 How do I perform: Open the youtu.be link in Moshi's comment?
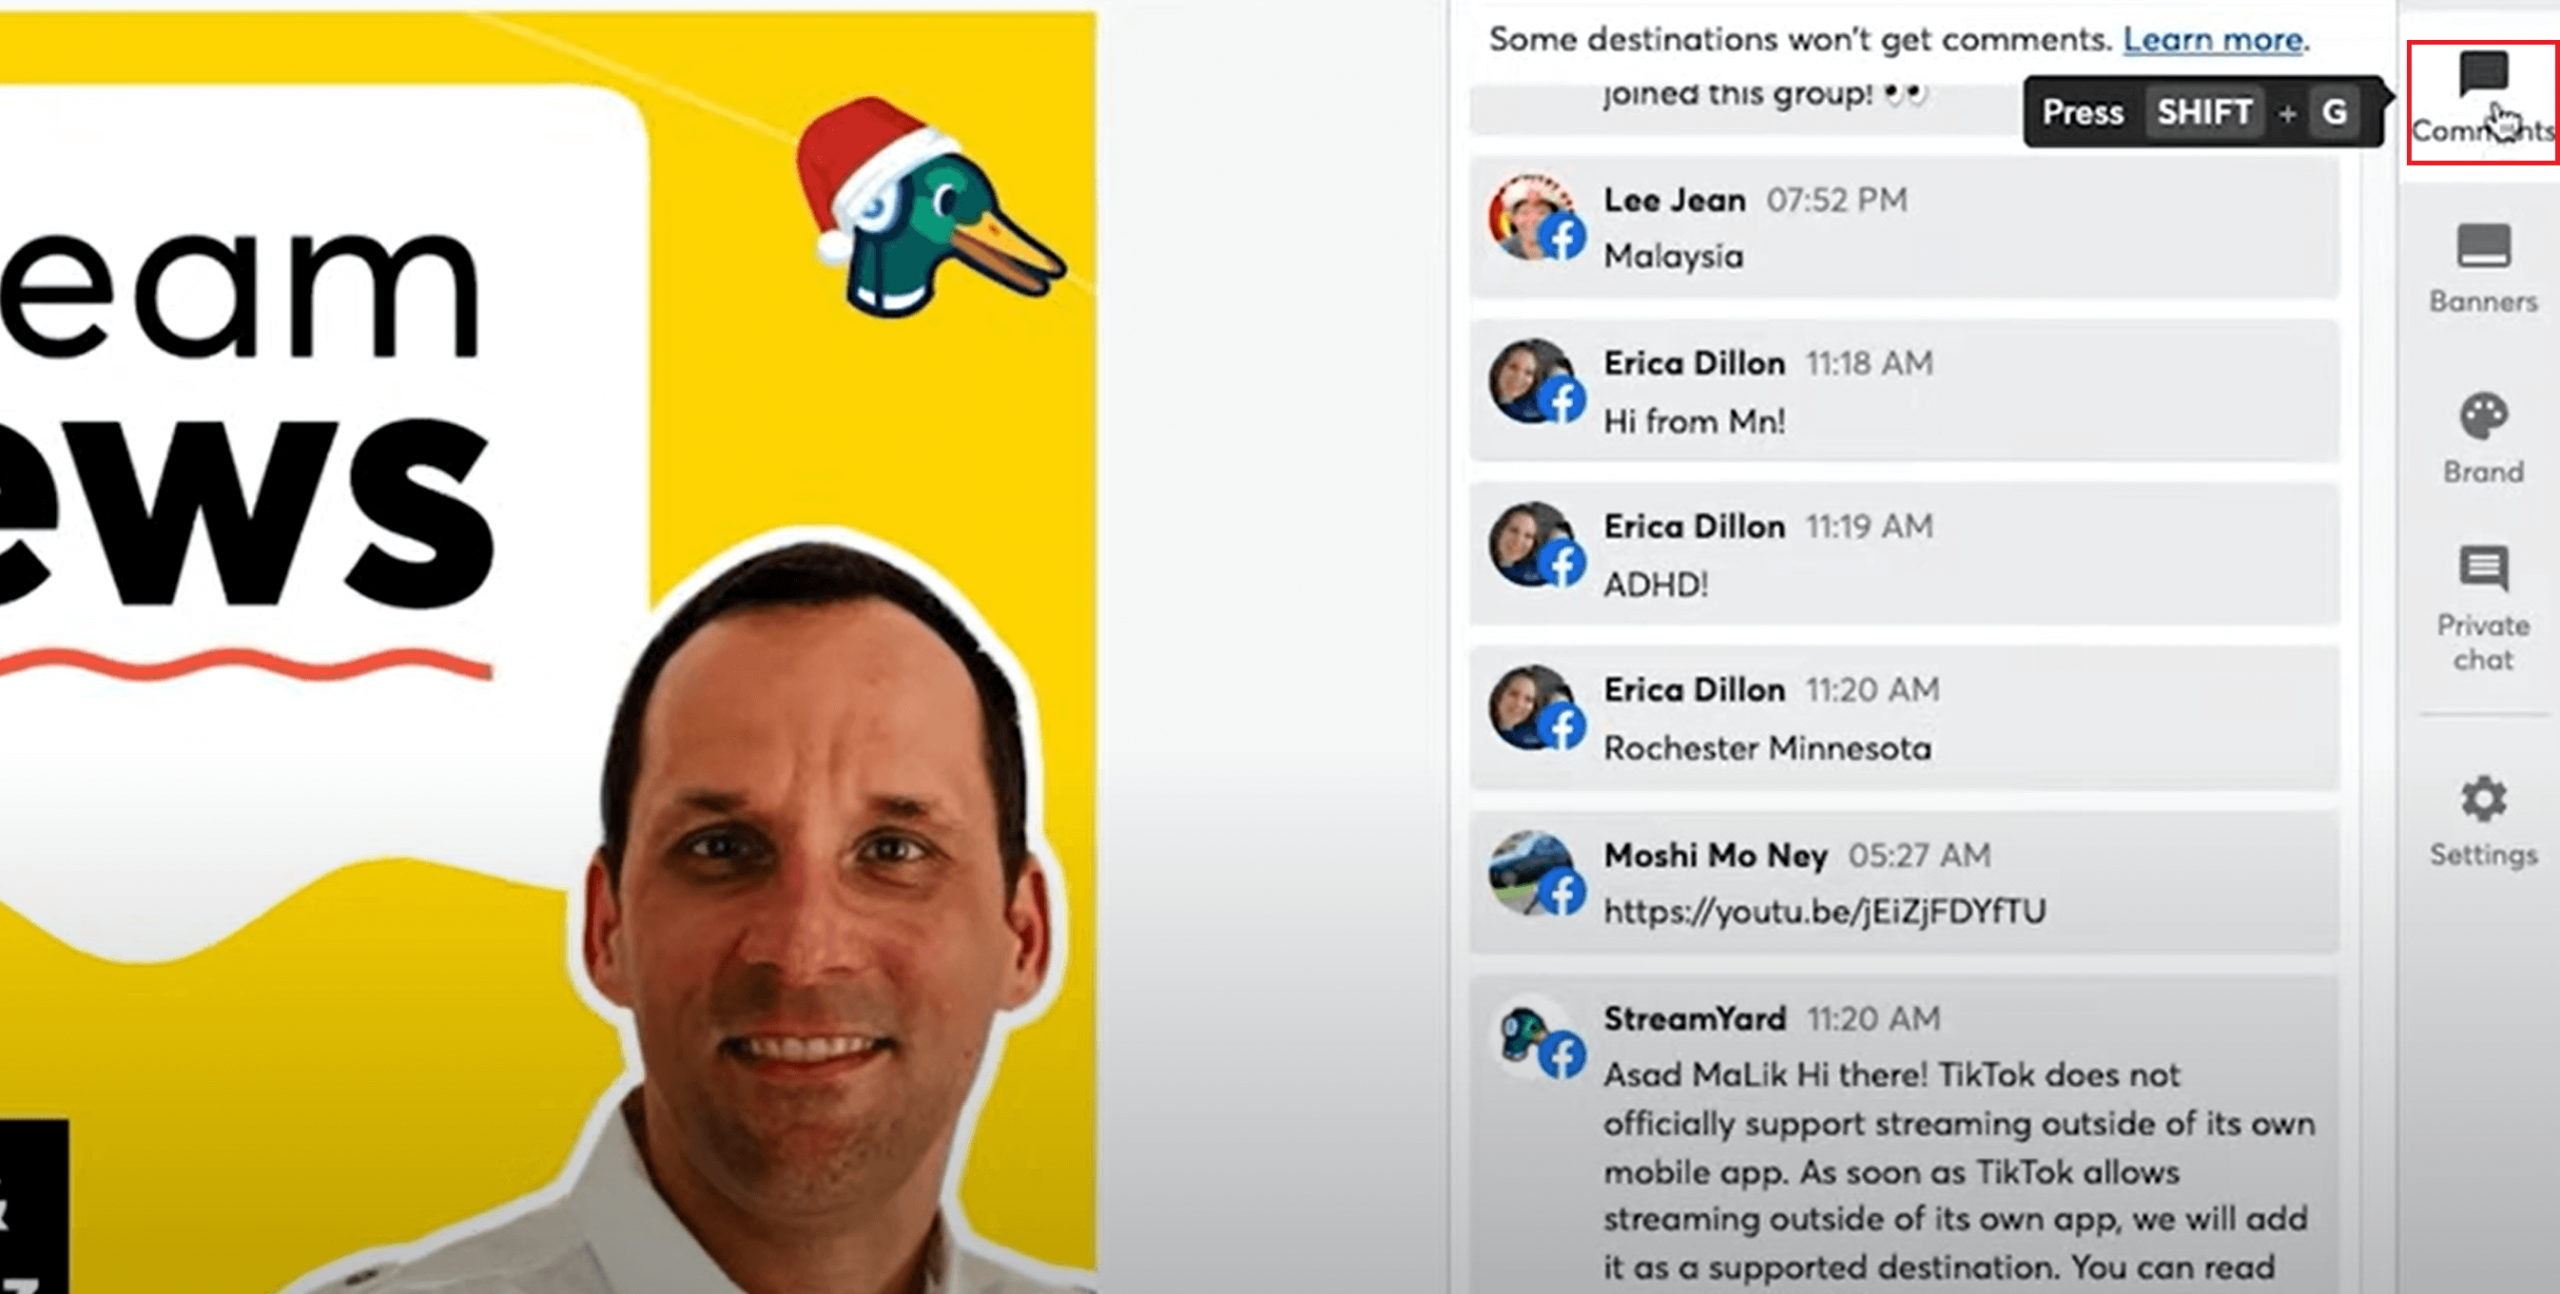coord(1825,911)
